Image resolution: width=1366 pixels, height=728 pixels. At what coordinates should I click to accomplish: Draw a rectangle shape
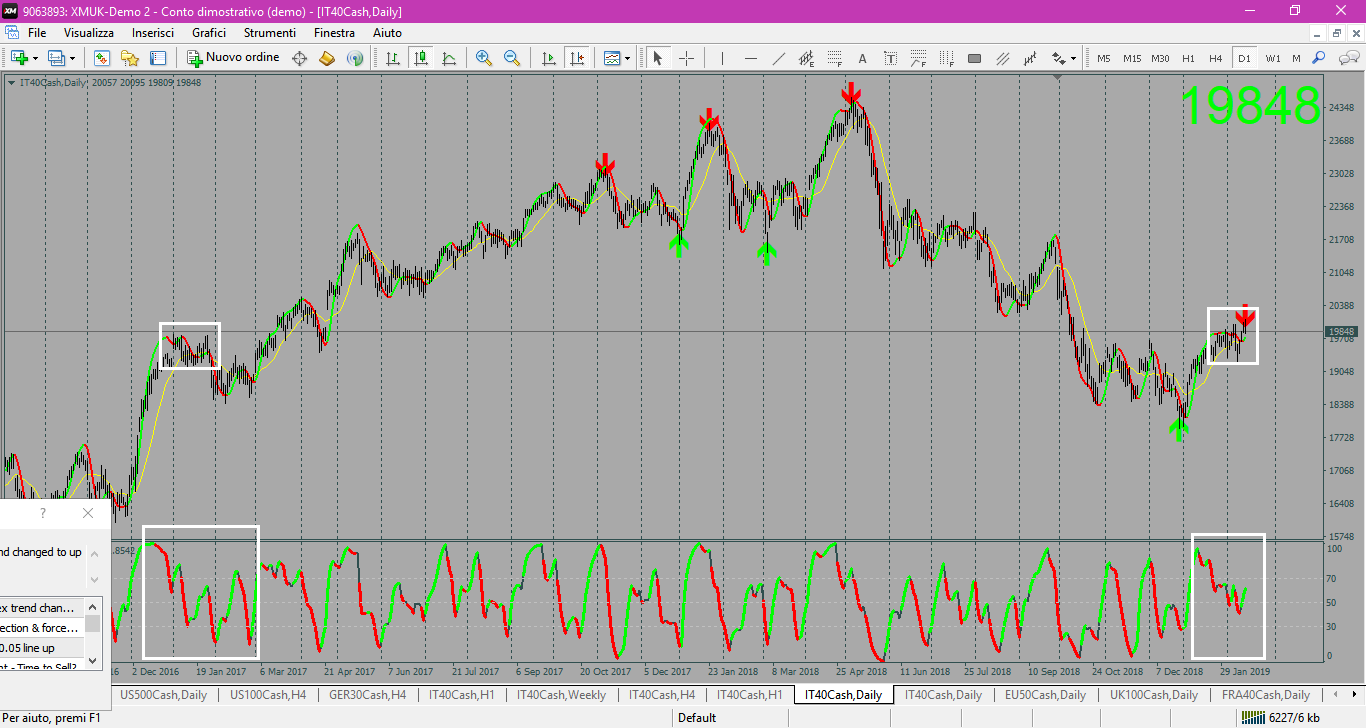[x=974, y=58]
